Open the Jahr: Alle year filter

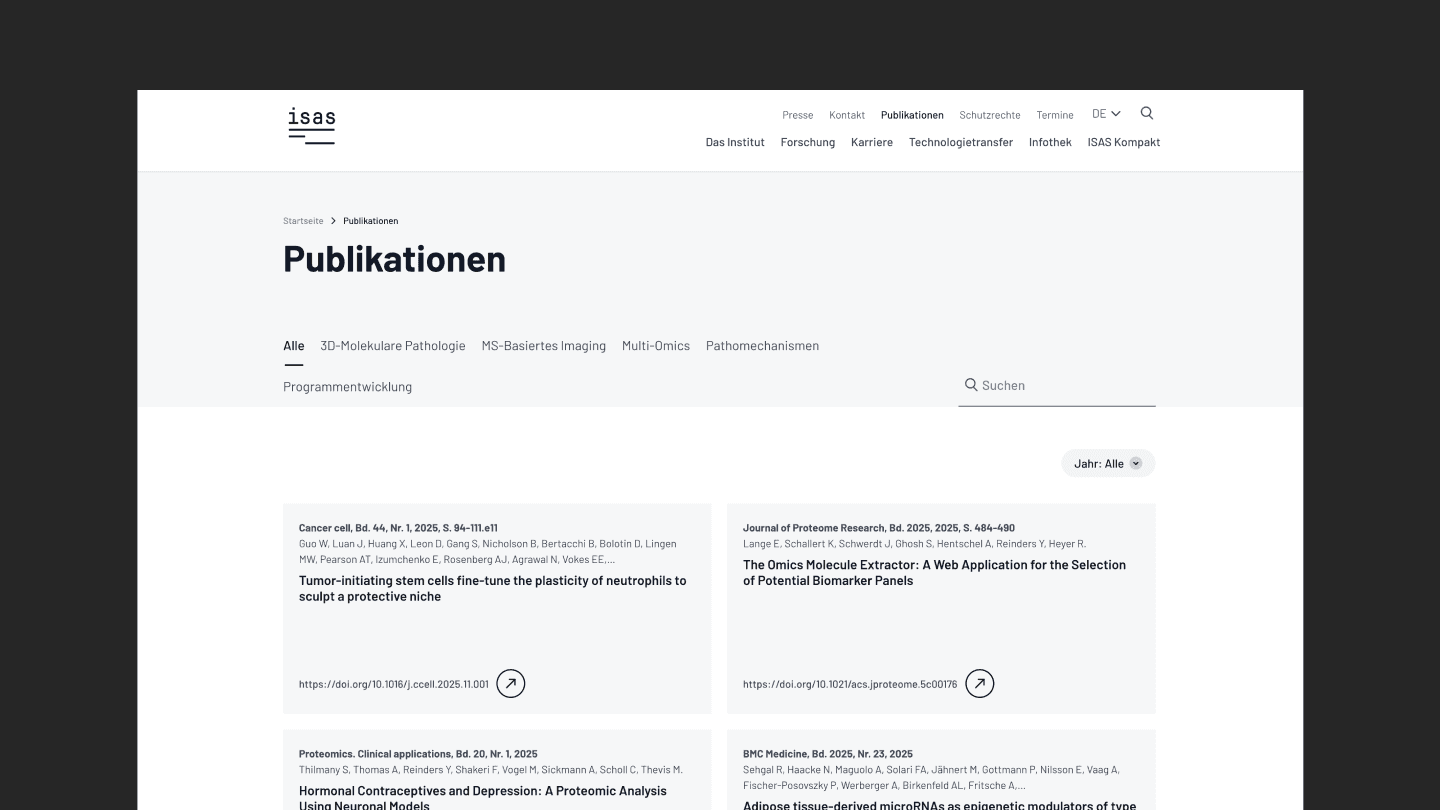[1108, 463]
